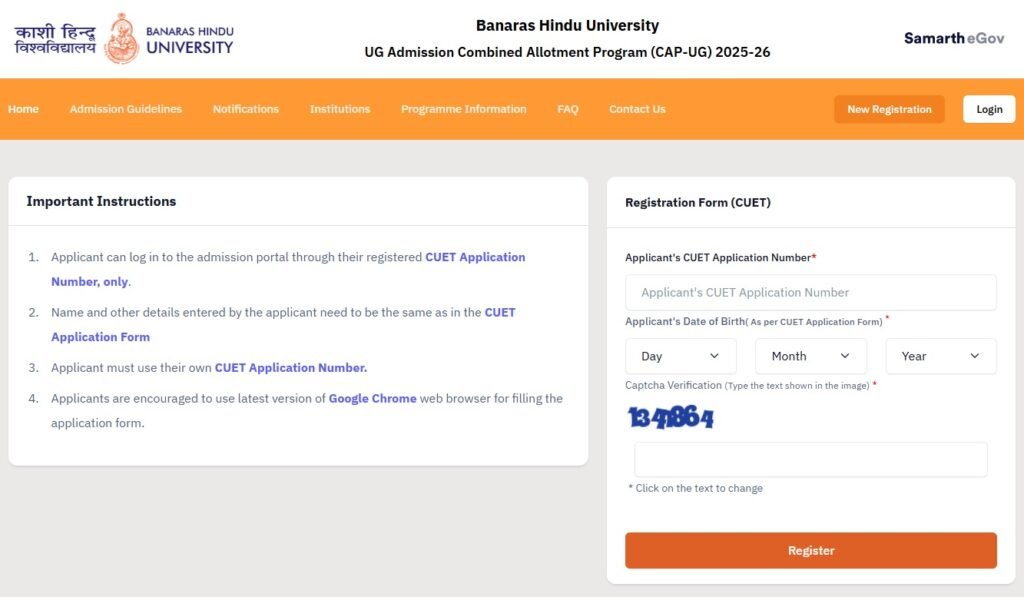
Task: Open the FAQ page
Action: (x=567, y=109)
